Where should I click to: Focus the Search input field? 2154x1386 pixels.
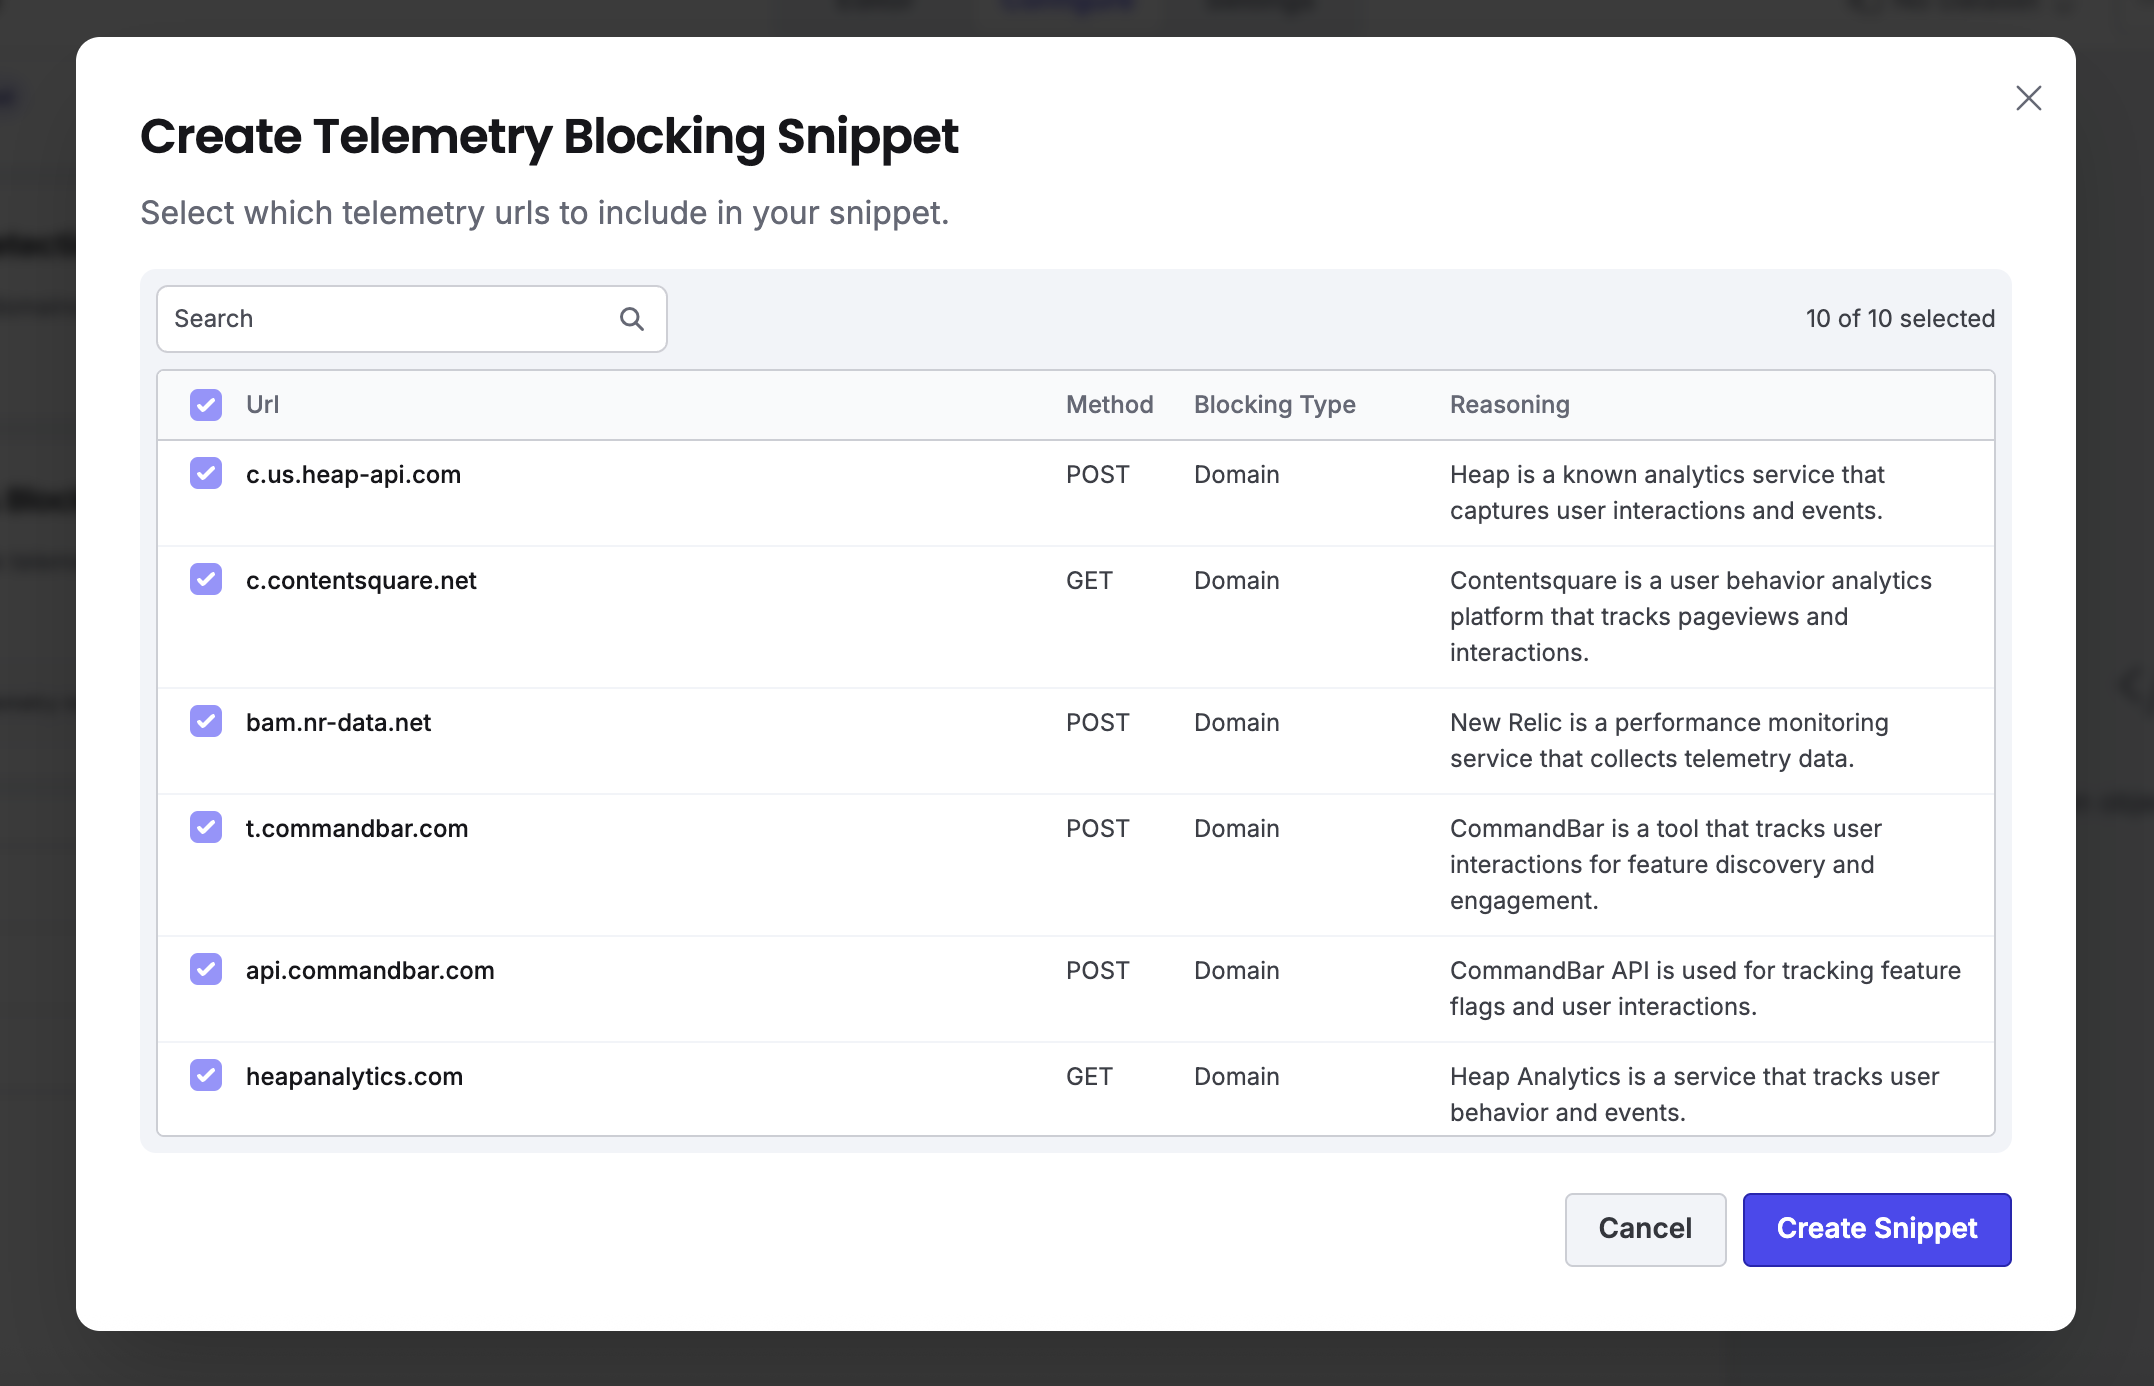pyautogui.click(x=411, y=319)
